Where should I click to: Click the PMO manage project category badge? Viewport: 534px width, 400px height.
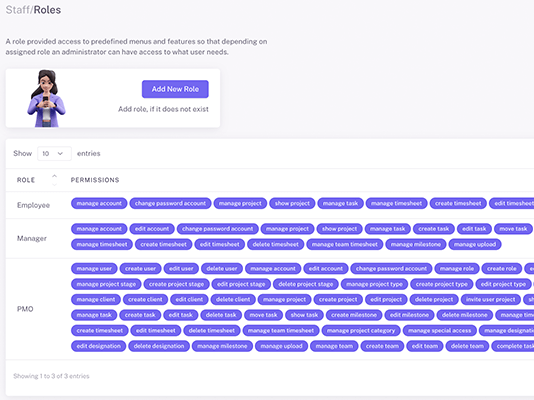pos(361,331)
